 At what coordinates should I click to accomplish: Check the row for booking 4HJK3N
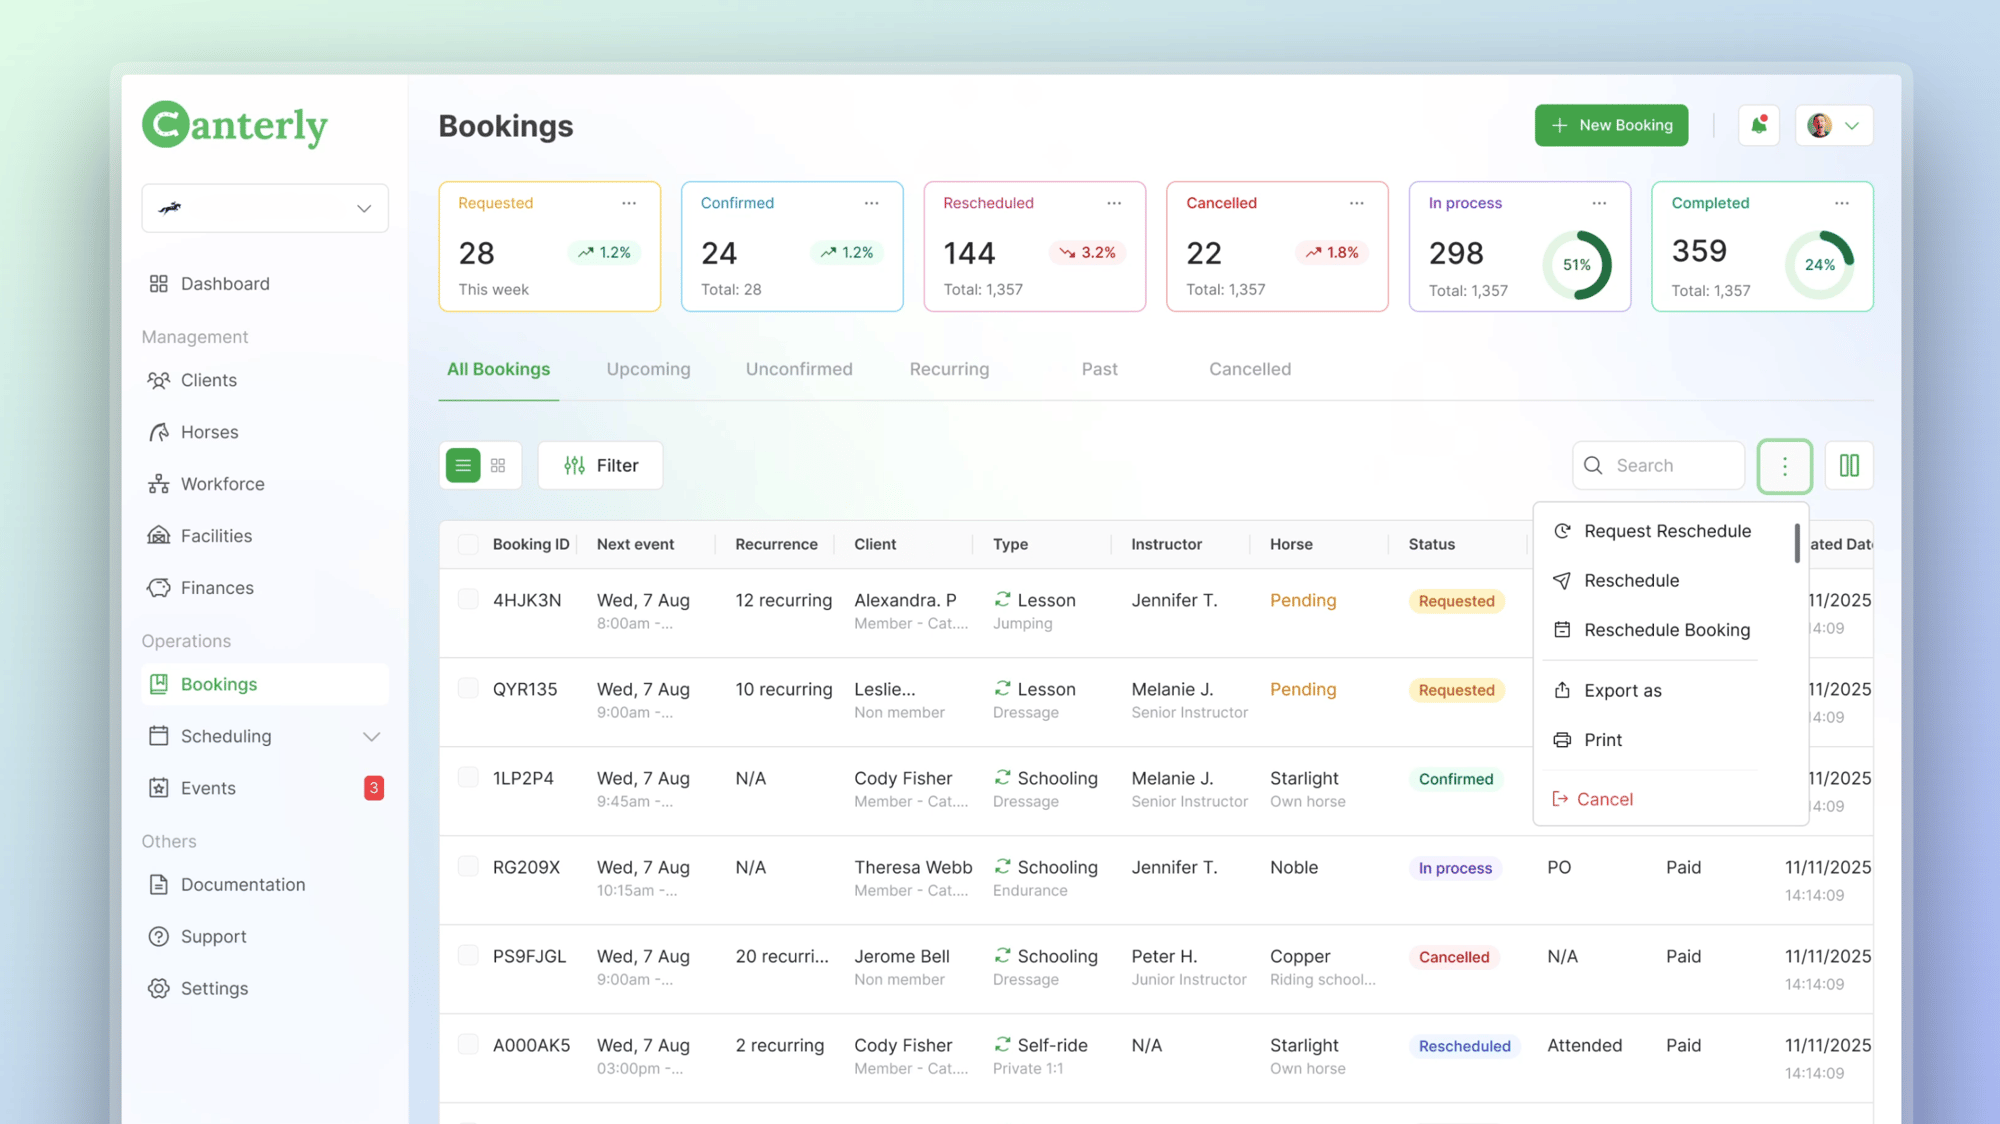tap(468, 599)
